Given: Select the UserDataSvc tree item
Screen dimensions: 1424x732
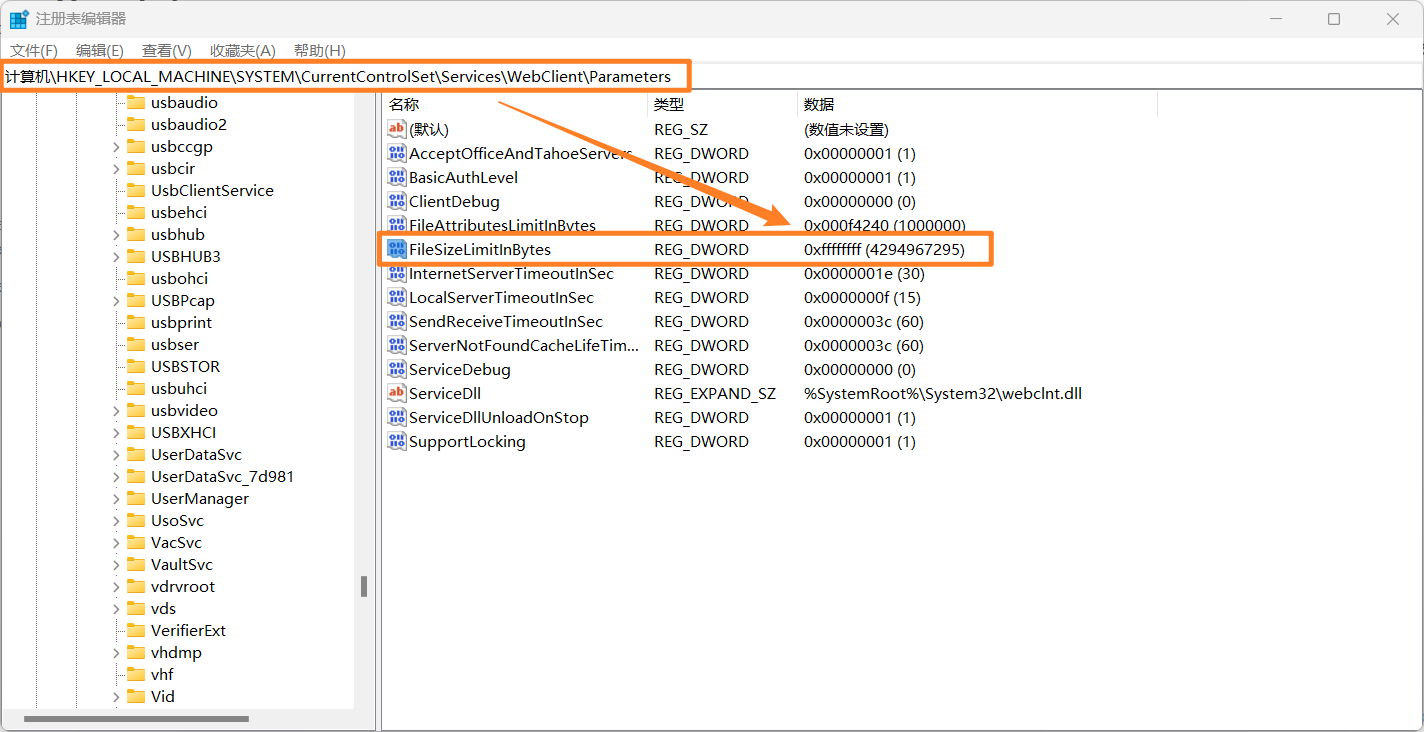Looking at the screenshot, I should 196,454.
